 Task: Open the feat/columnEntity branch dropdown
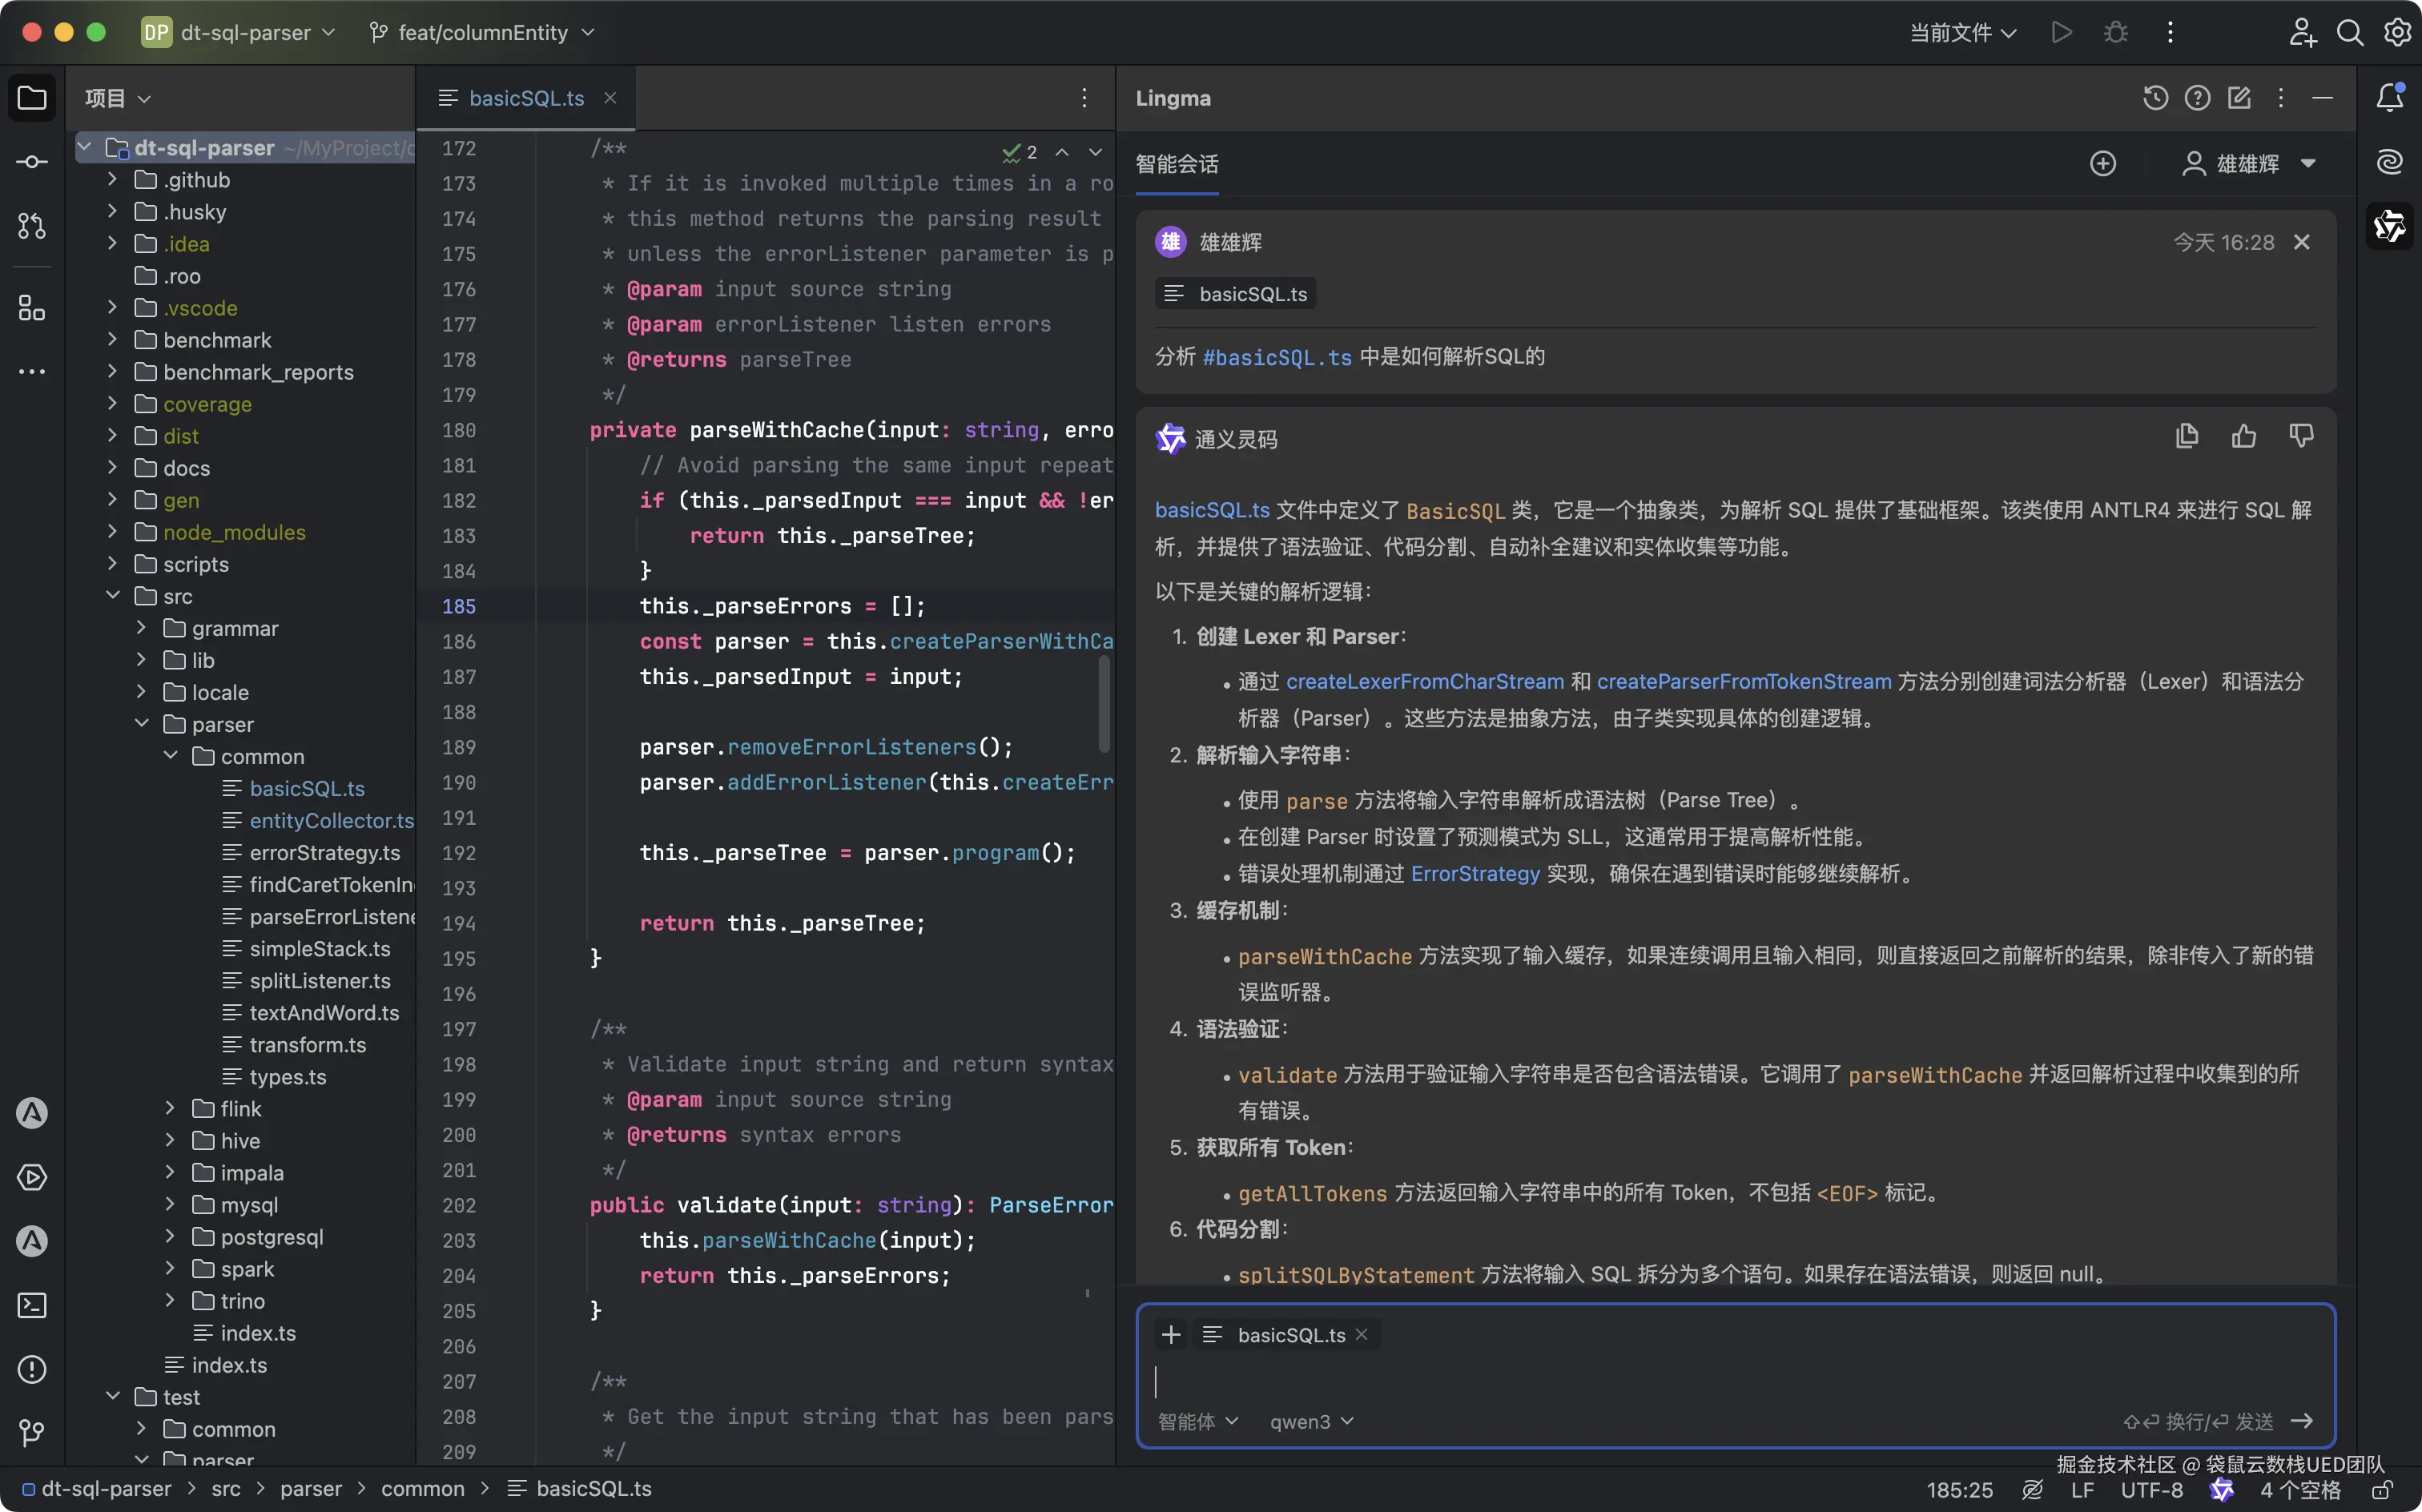point(484,33)
